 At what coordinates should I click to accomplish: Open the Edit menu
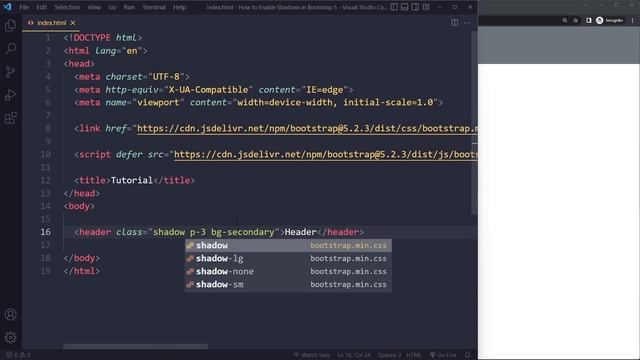click(x=42, y=7)
